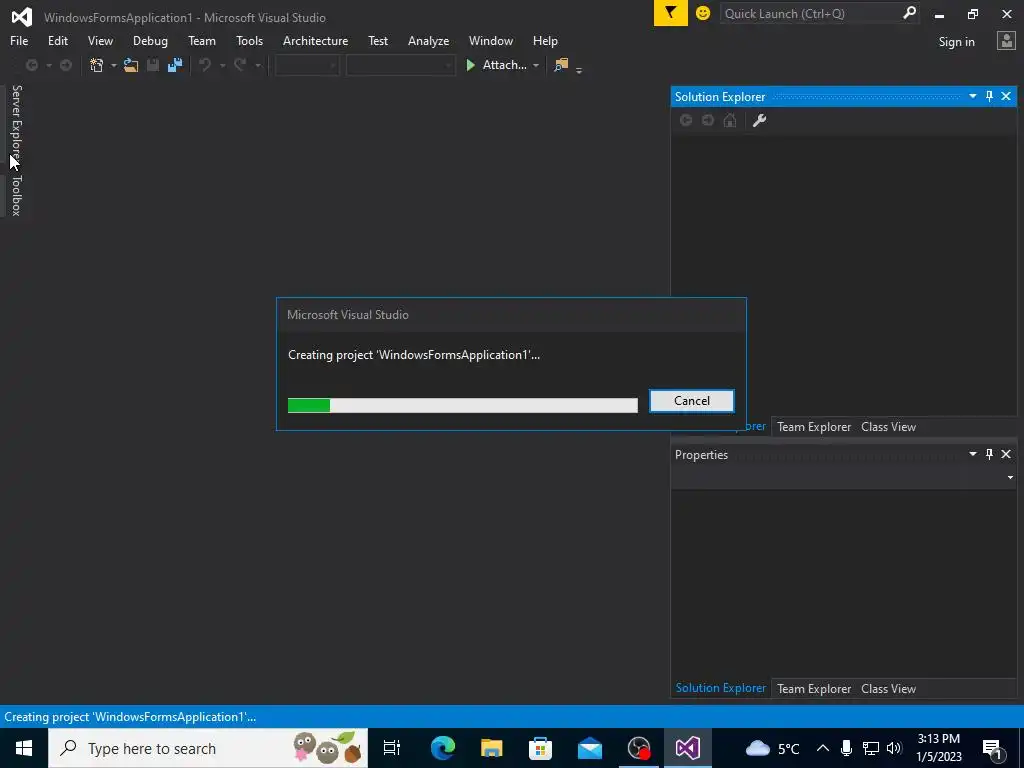Cancel the project creation dialog
This screenshot has width=1024, height=768.
click(692, 401)
